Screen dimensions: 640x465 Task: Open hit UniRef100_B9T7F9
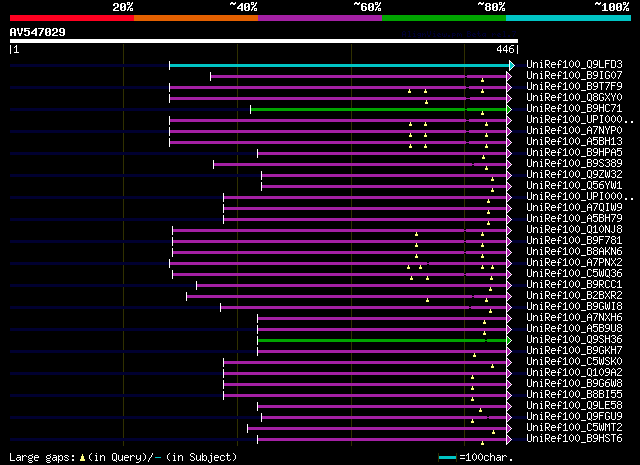pos(574,87)
